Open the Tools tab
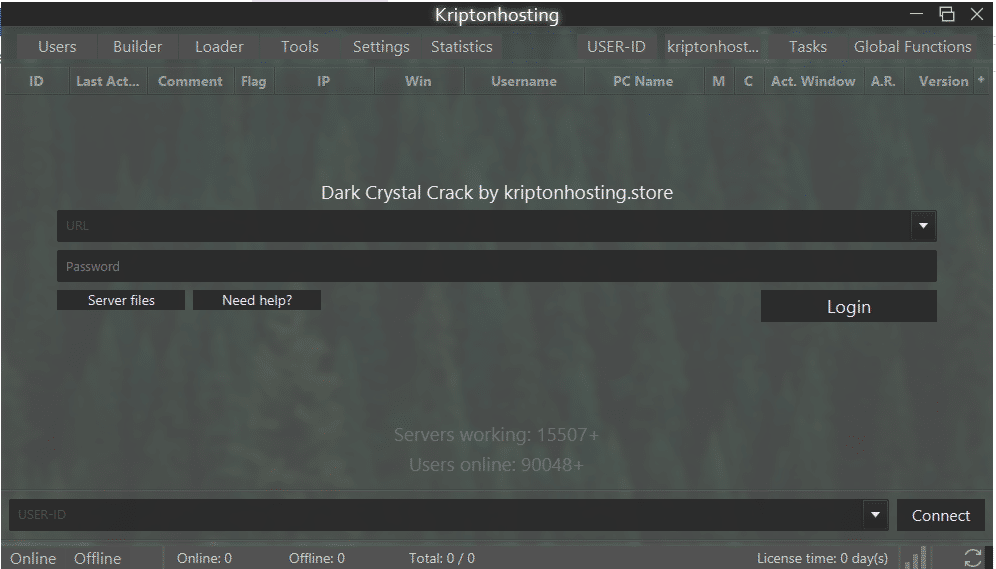 coord(300,46)
